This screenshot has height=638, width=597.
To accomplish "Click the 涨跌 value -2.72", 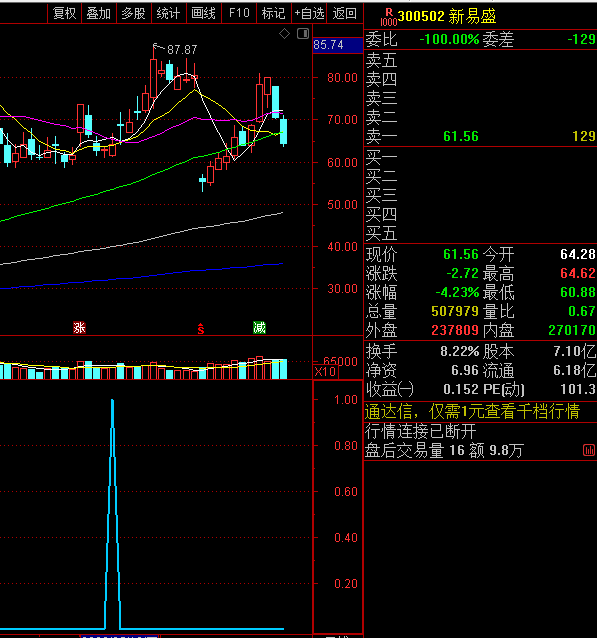I will (x=462, y=273).
